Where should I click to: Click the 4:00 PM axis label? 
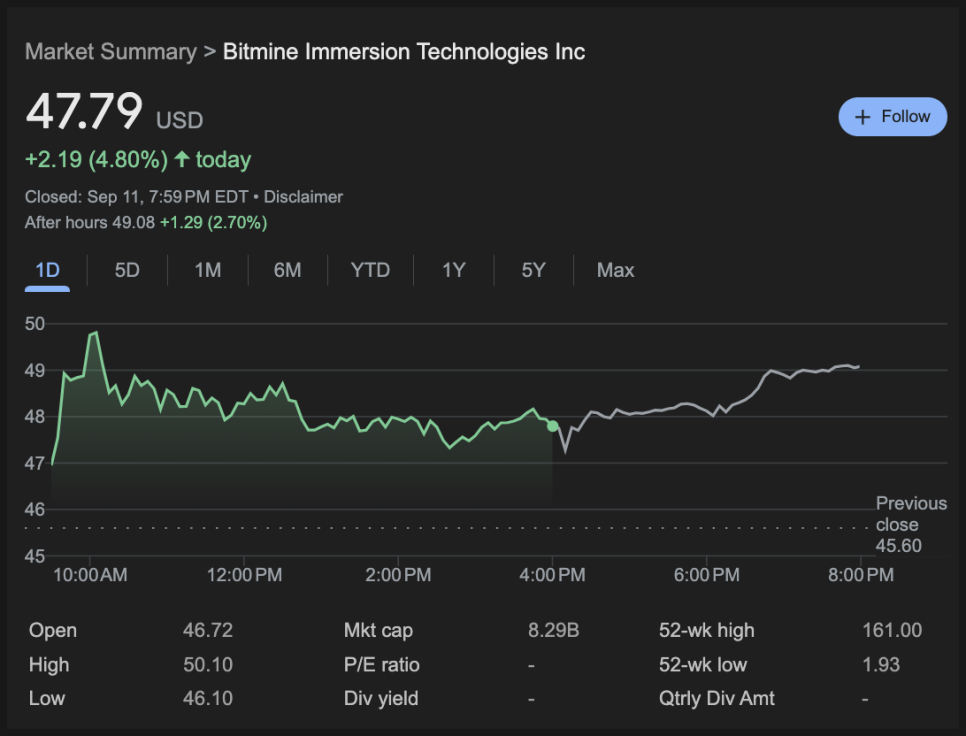click(x=553, y=575)
